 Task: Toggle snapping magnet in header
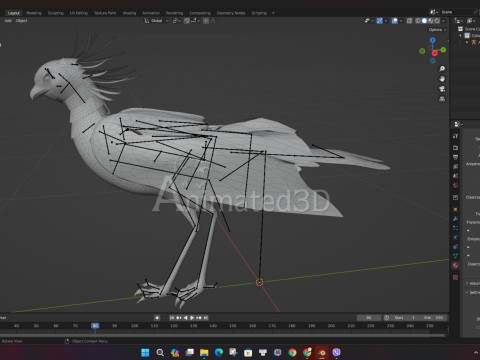(187, 21)
